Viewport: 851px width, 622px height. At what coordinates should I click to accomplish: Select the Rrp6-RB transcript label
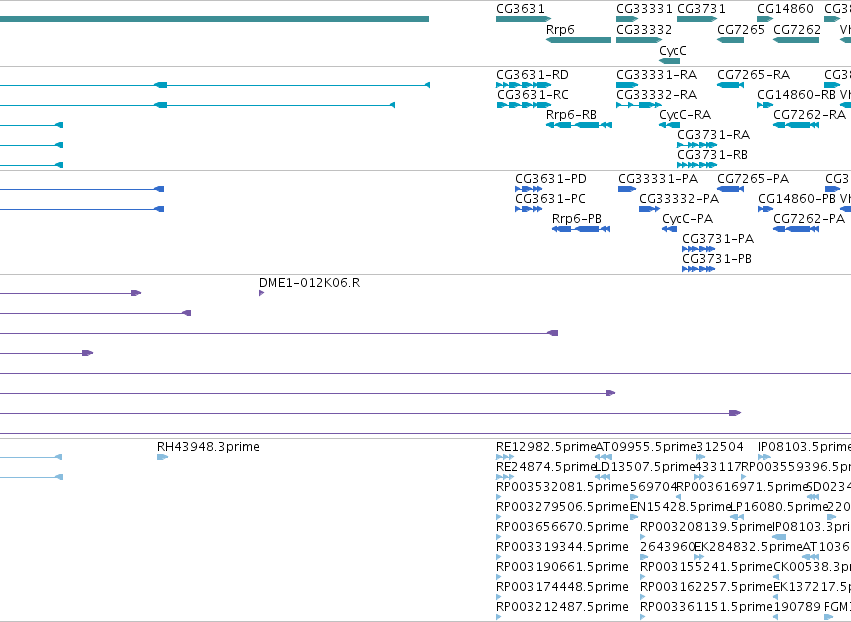pyautogui.click(x=571, y=115)
